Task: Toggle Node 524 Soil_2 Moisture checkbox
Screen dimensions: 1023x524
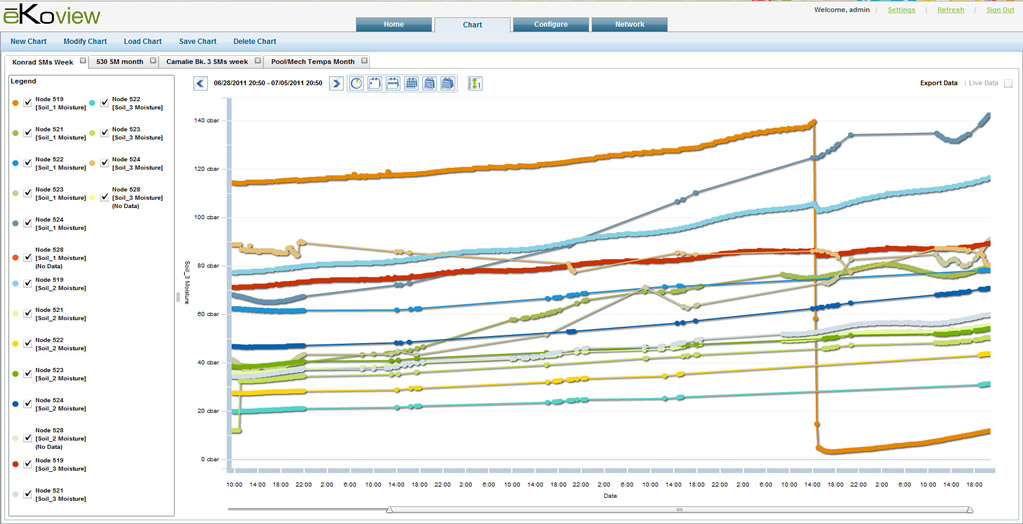Action: pos(28,404)
